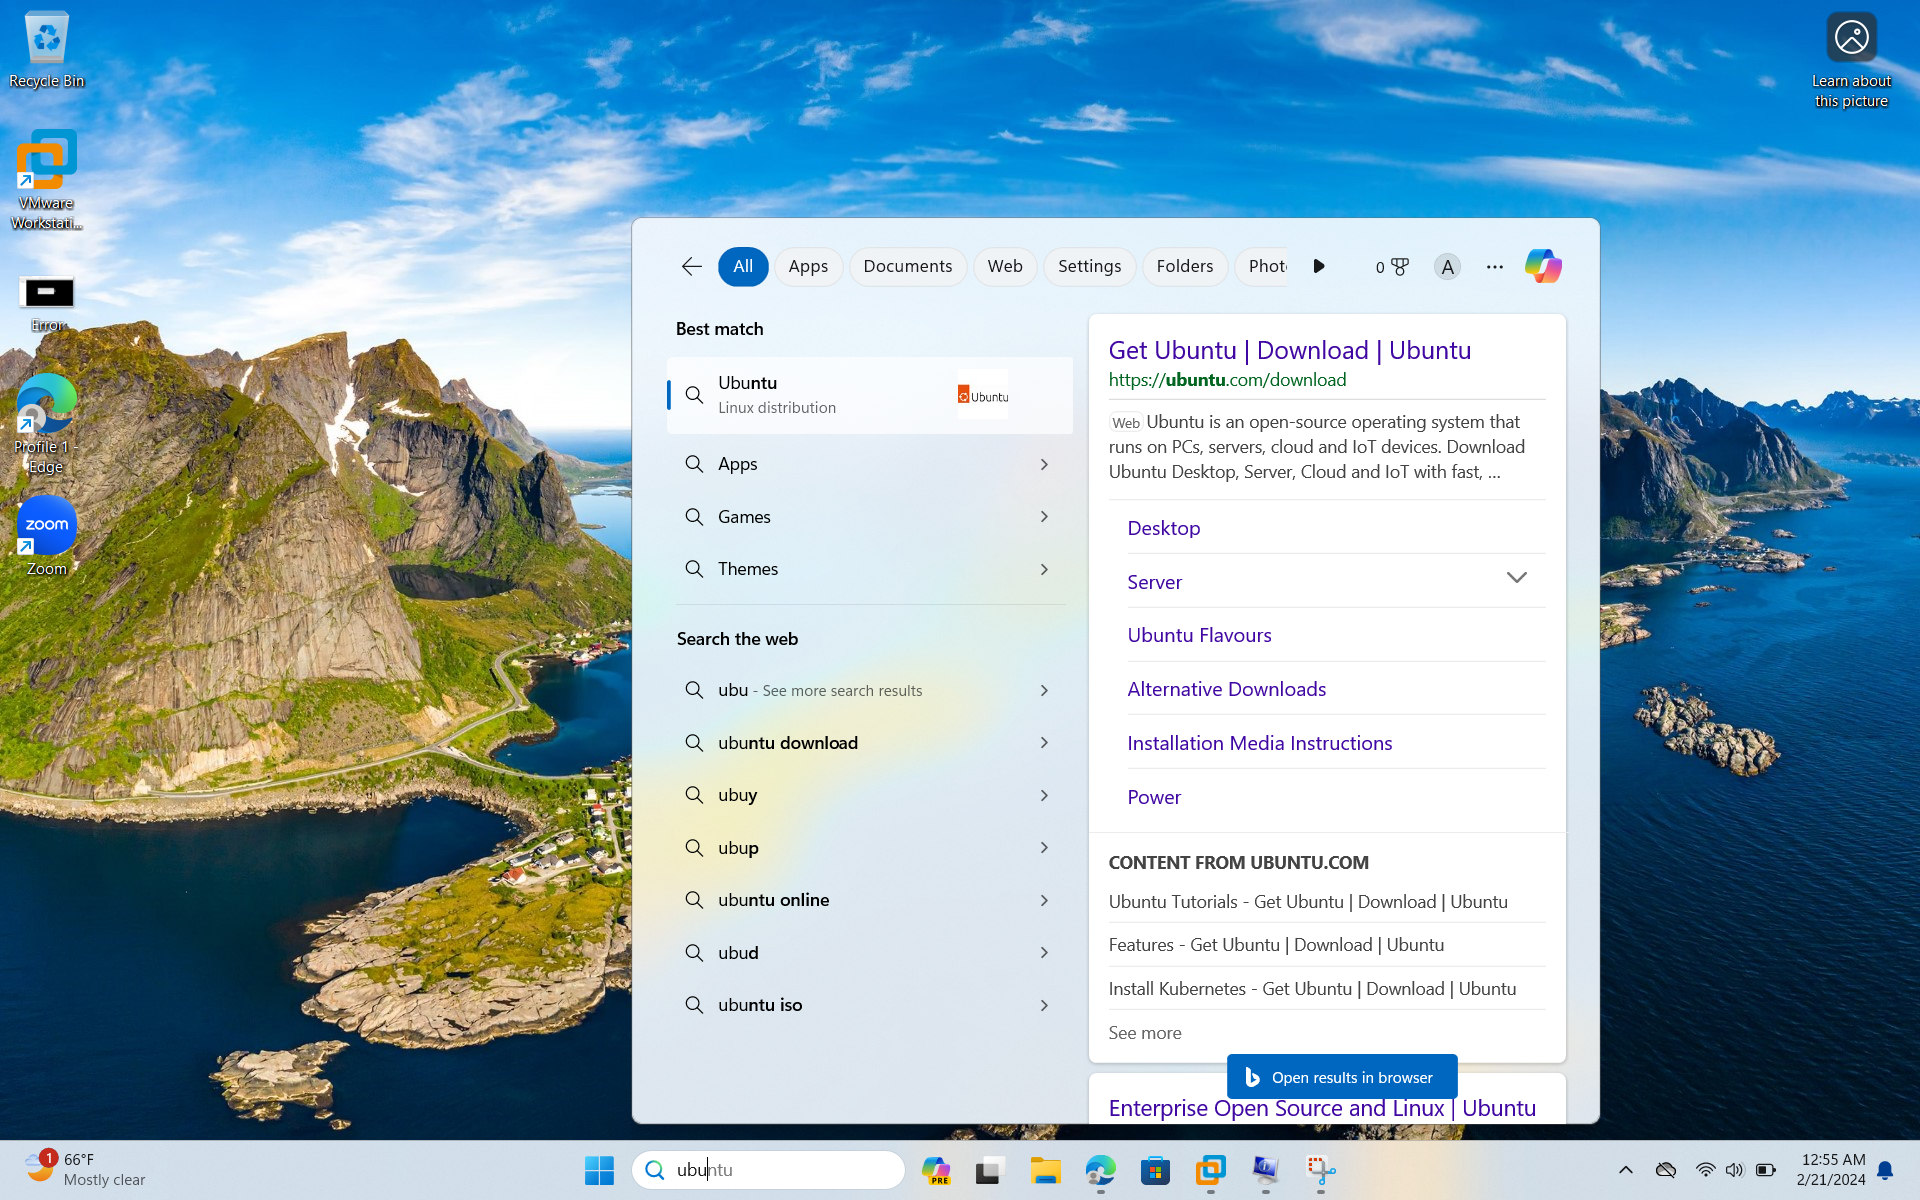Open Microsoft Store from the taskbar
Viewport: 1920px width, 1200px height.
pyautogui.click(x=1155, y=1170)
